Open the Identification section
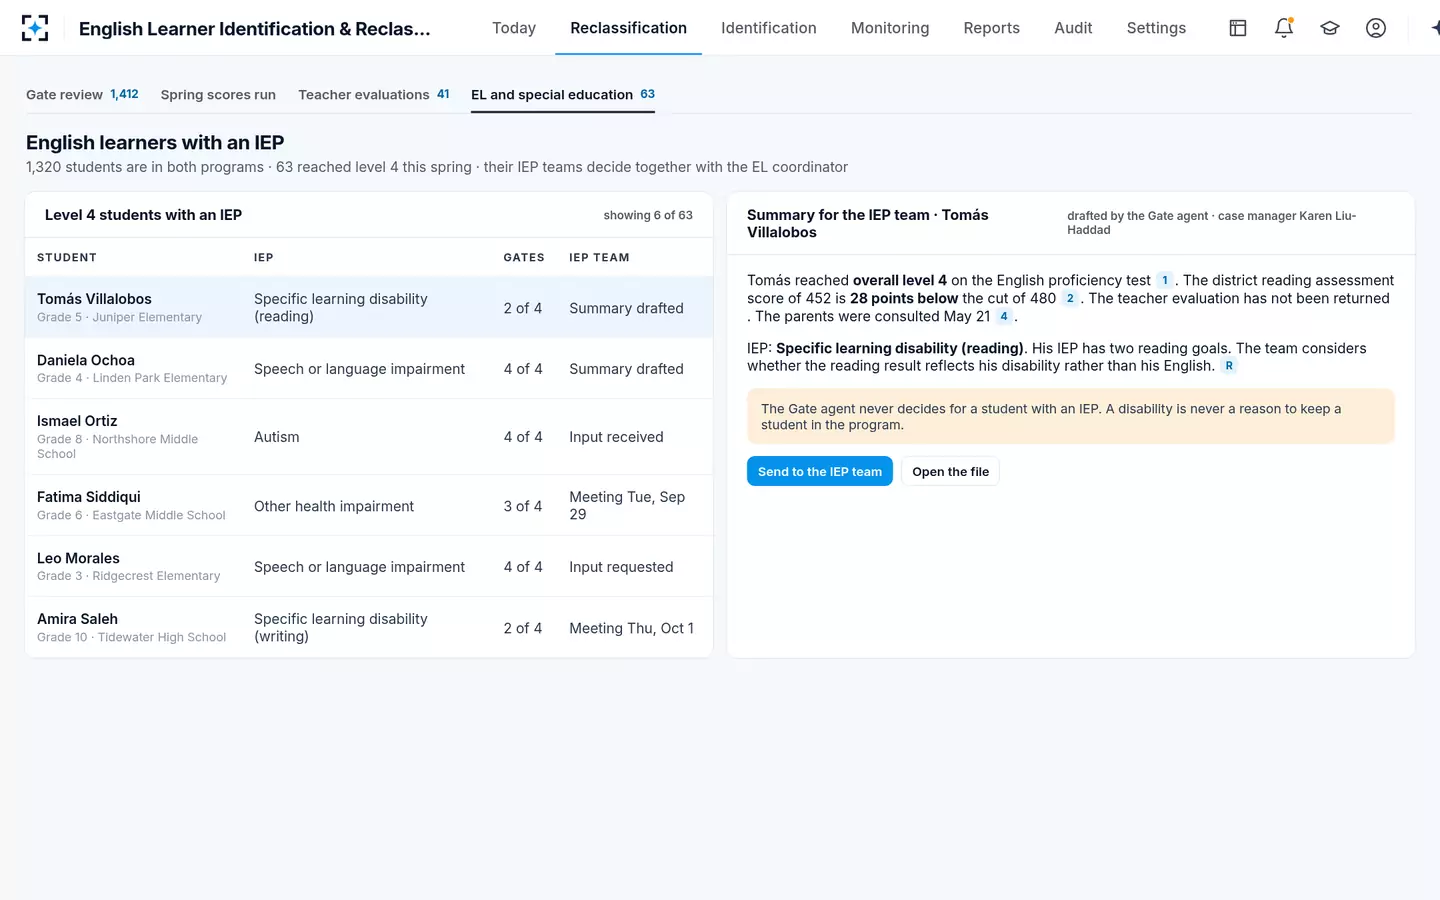The width and height of the screenshot is (1440, 900). [x=769, y=28]
